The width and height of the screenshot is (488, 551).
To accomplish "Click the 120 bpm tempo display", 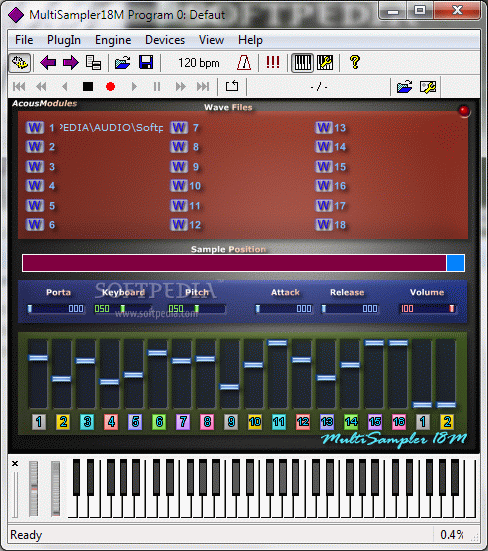I will coord(199,63).
